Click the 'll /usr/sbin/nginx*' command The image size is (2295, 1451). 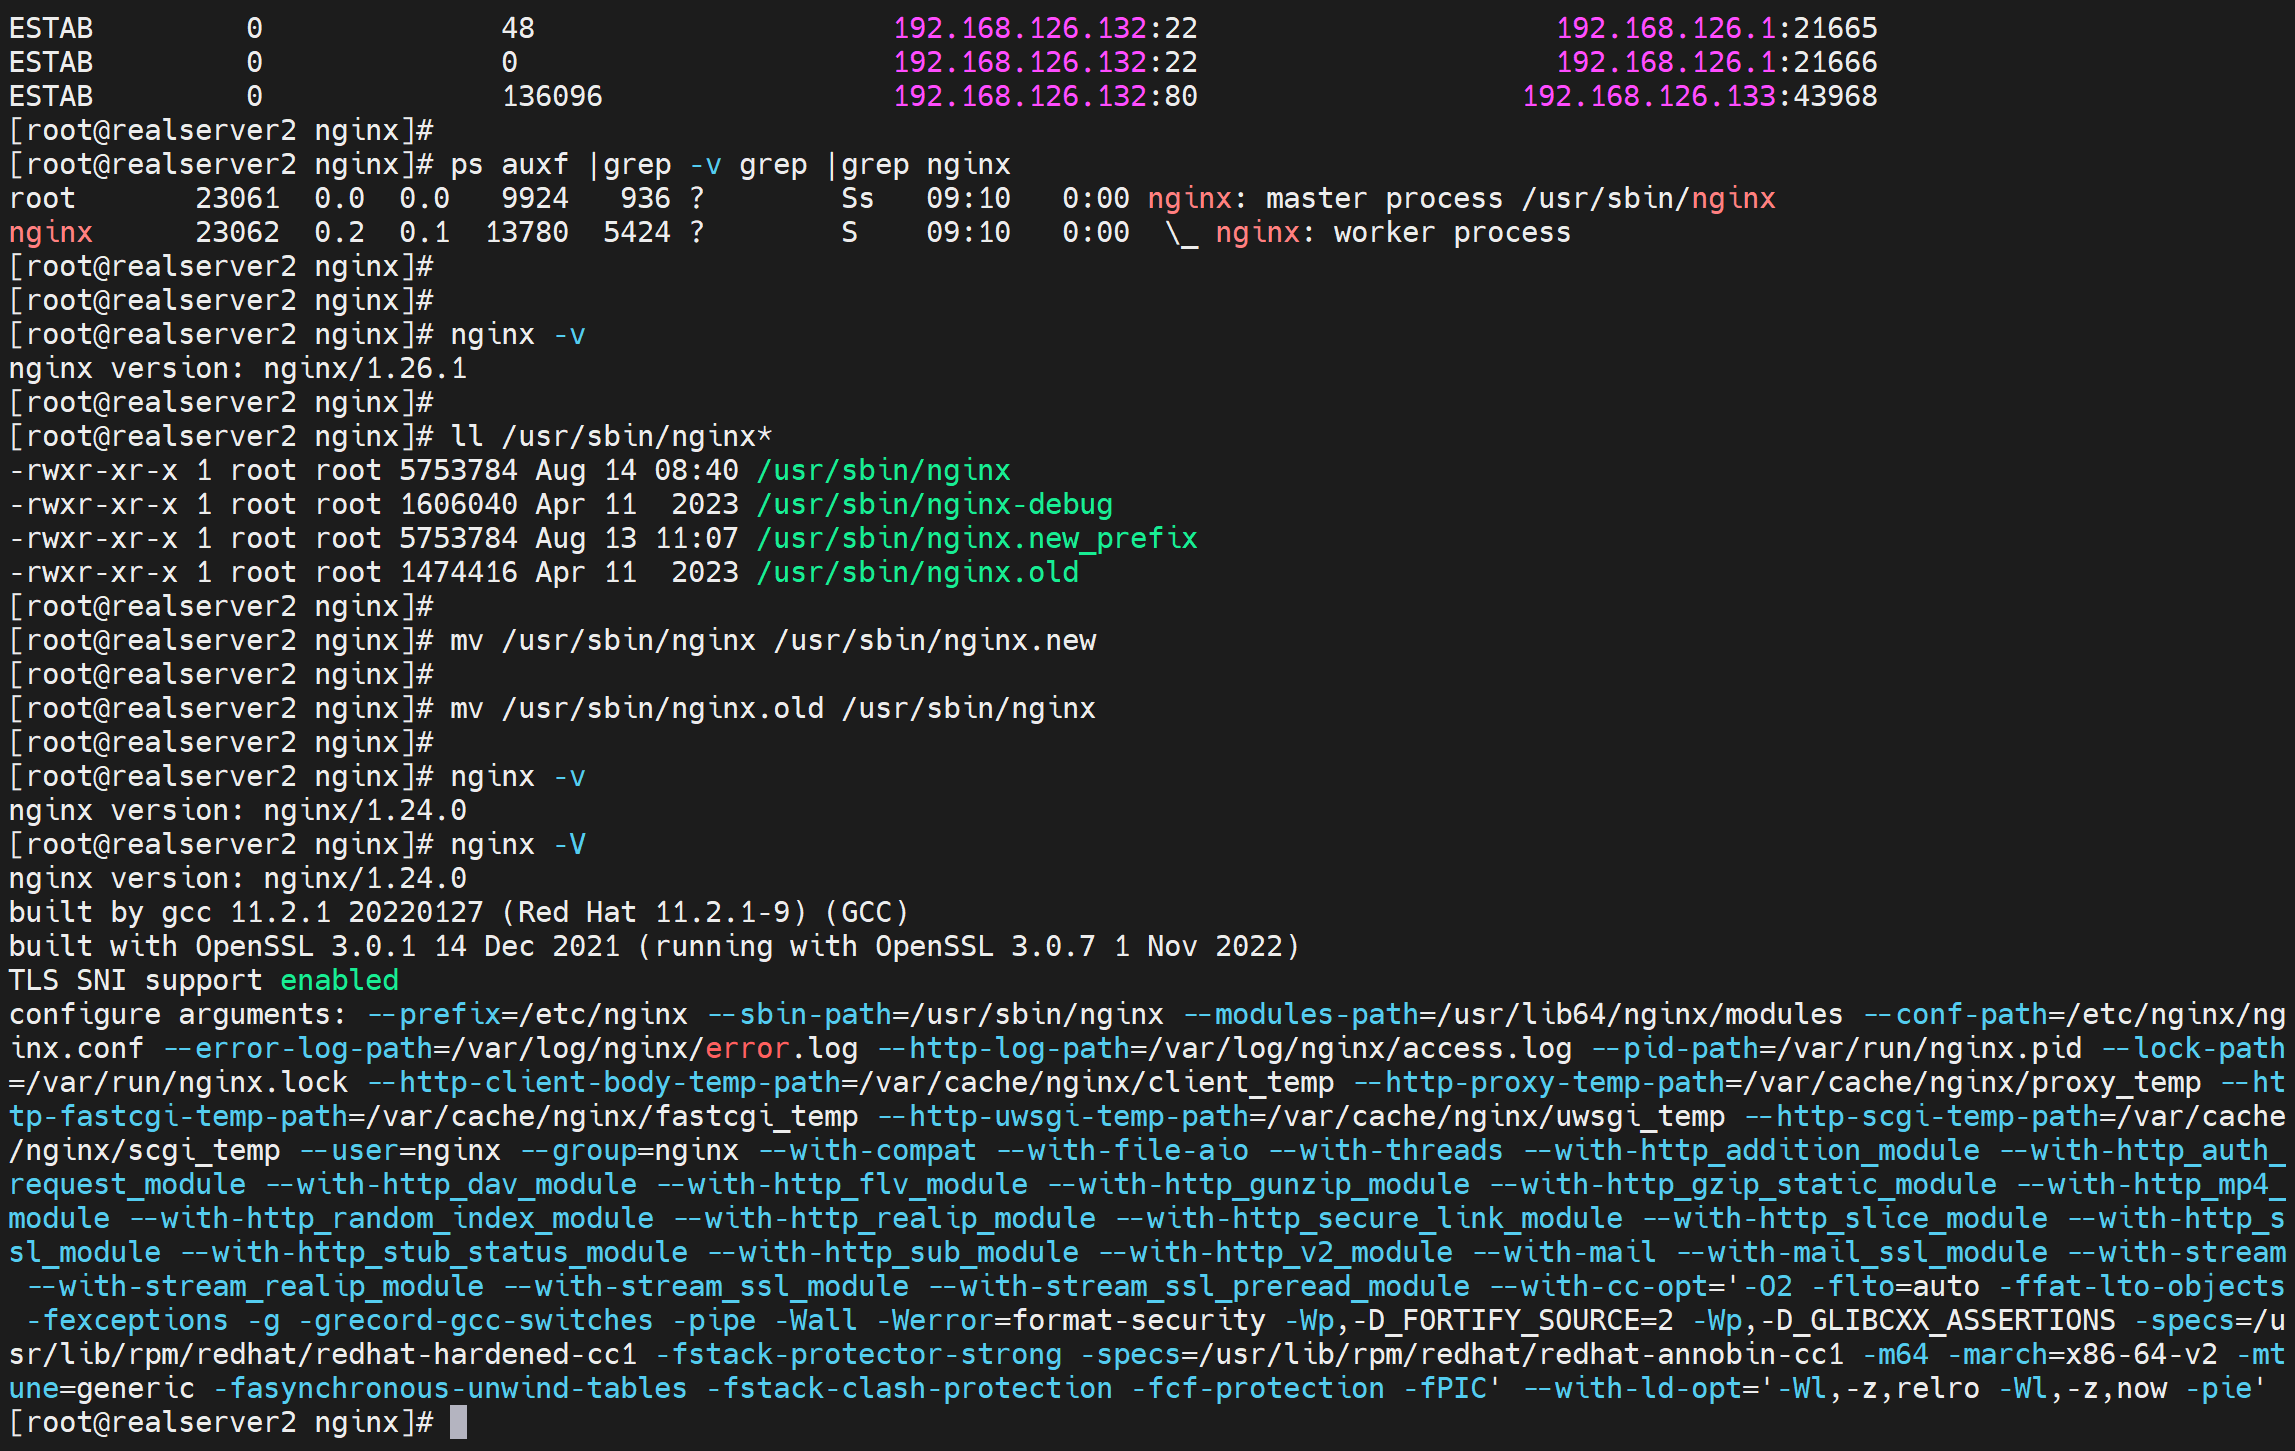click(611, 436)
